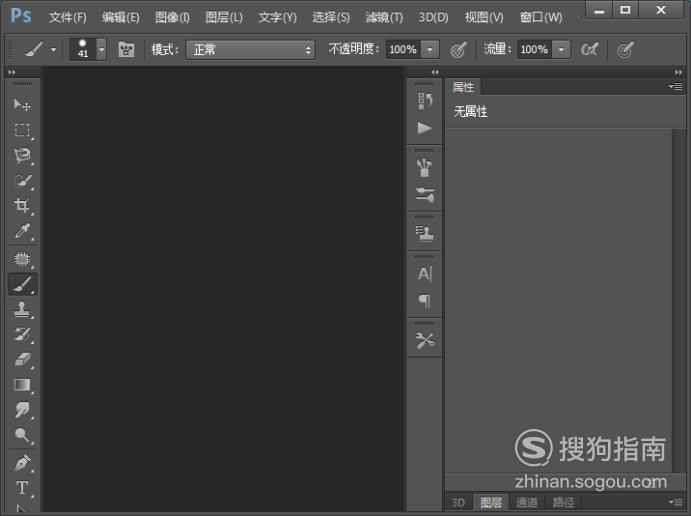Open the Brush panel icon
Screen dimensions: 691x516
[x=425, y=195]
